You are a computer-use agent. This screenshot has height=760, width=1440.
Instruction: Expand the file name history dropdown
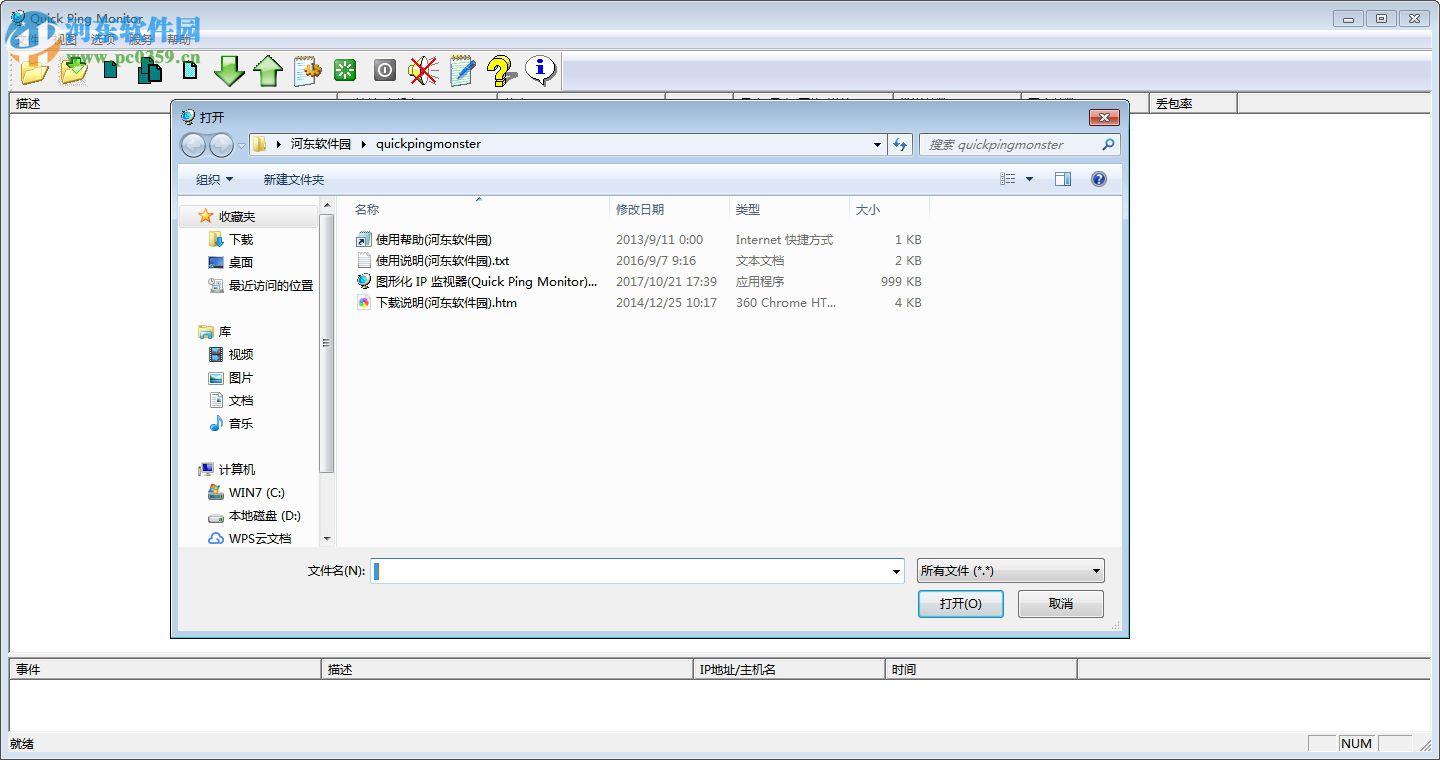pyautogui.click(x=895, y=570)
